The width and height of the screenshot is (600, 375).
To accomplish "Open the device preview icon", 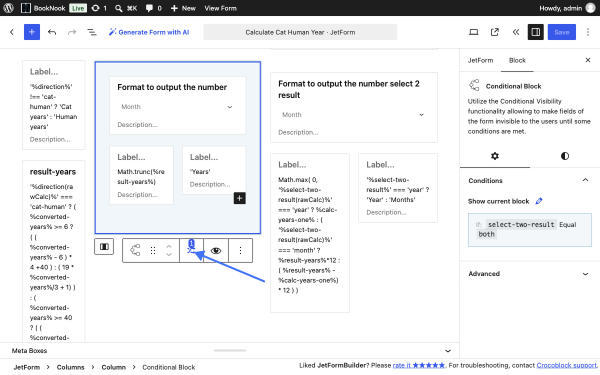I will [x=474, y=32].
